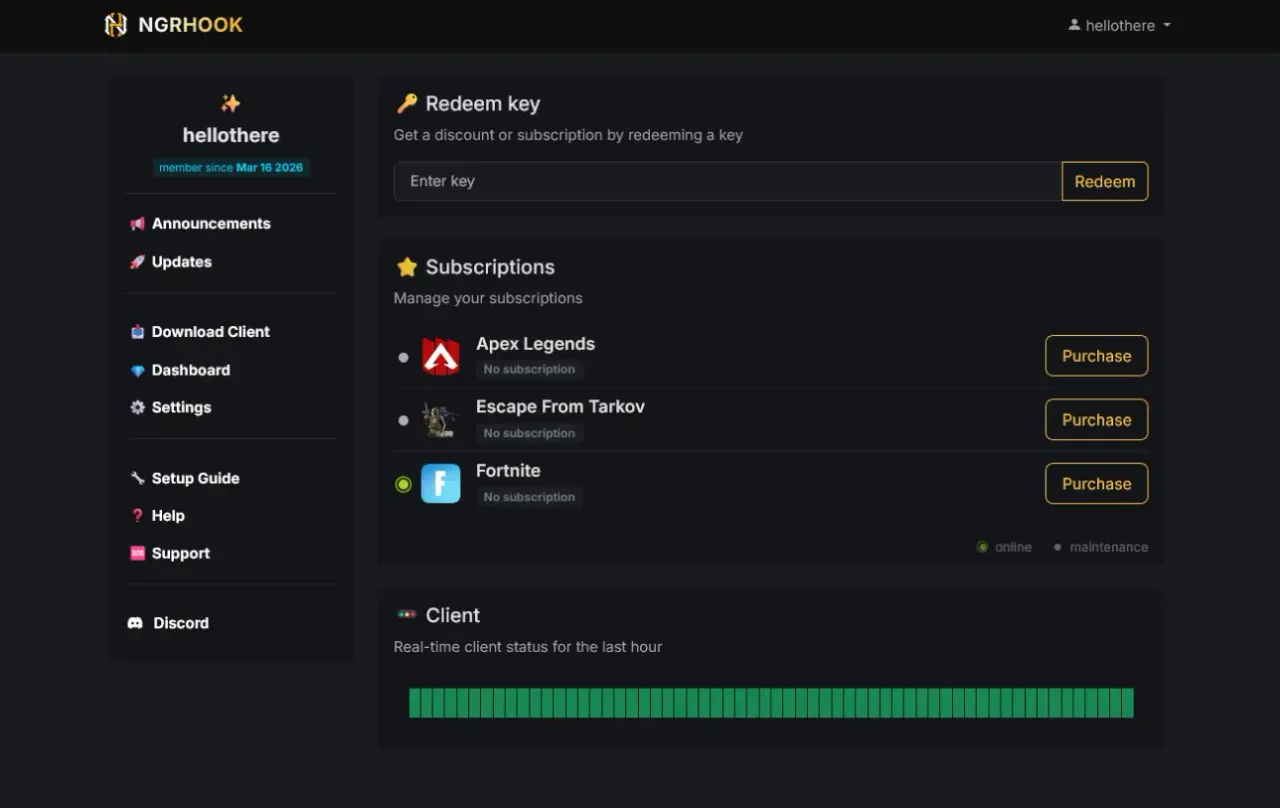Go to the Support page
1280x808 pixels.
click(x=180, y=554)
